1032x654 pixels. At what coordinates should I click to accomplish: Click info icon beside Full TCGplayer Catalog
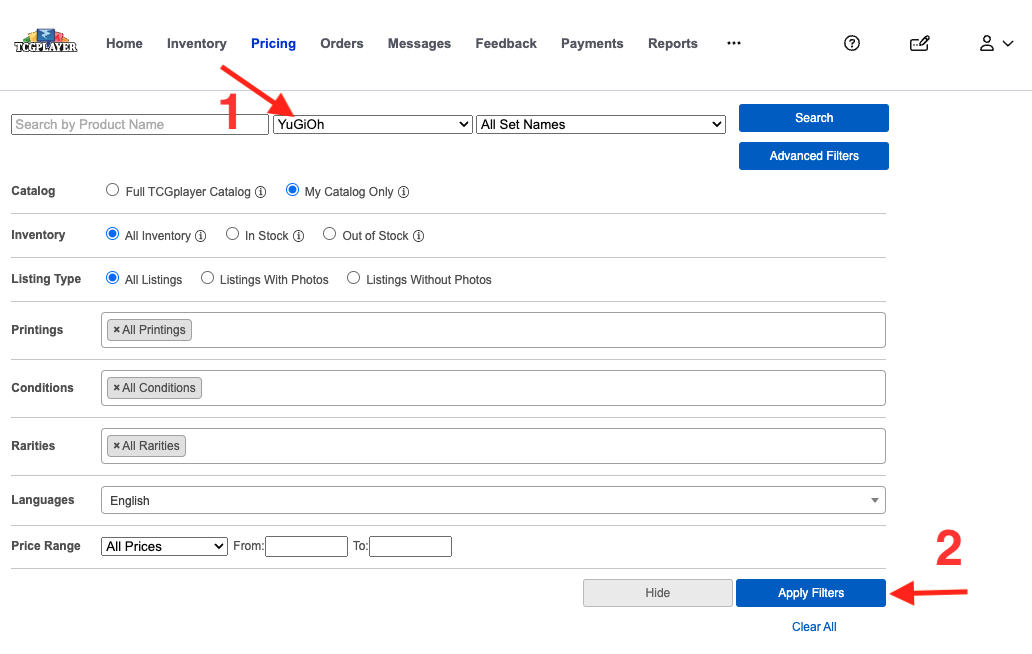(261, 192)
